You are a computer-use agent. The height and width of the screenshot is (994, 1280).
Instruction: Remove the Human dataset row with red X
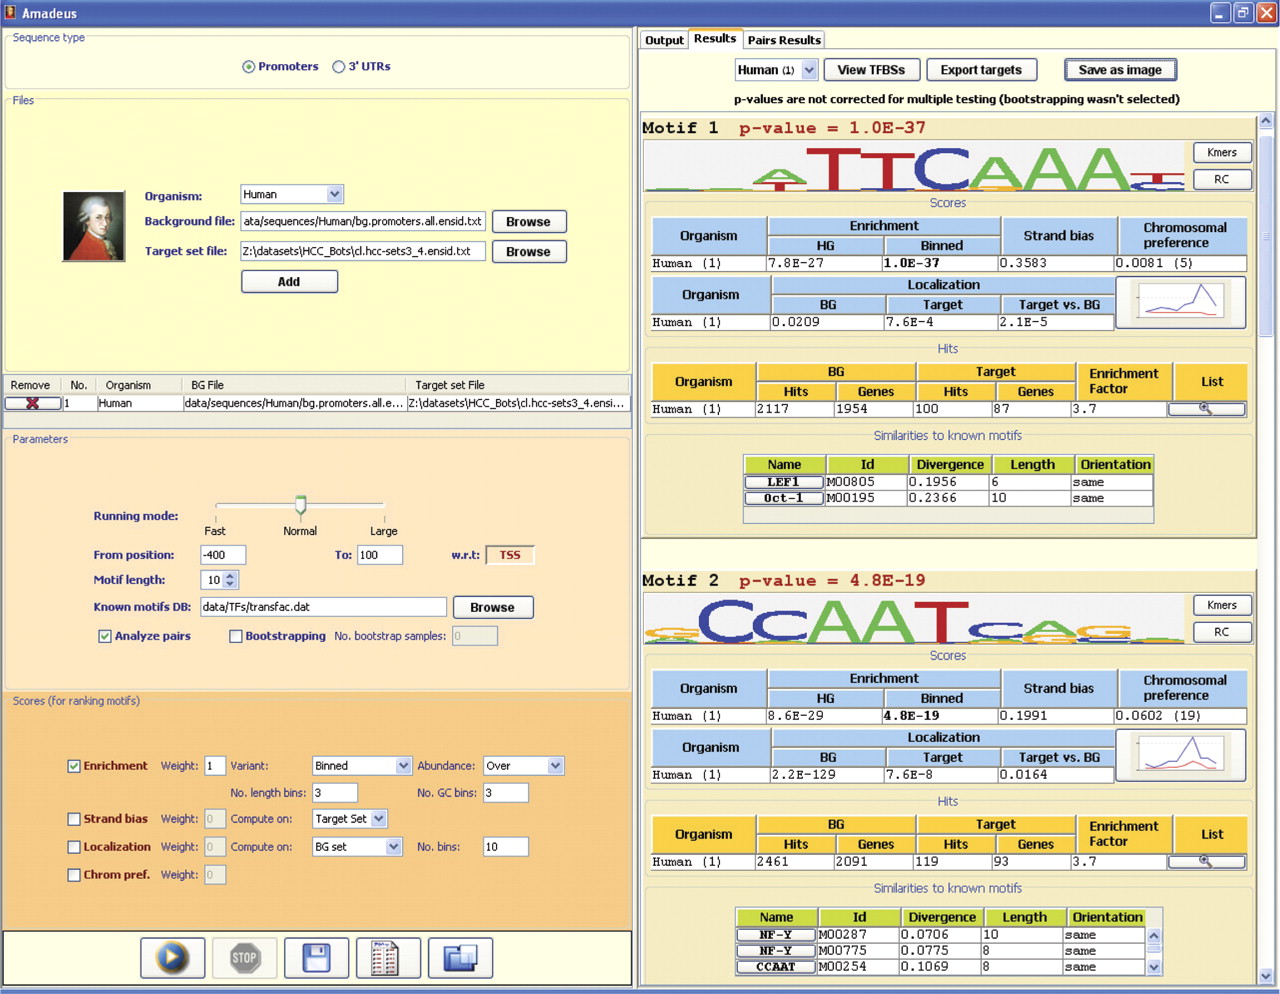pyautogui.click(x=32, y=403)
